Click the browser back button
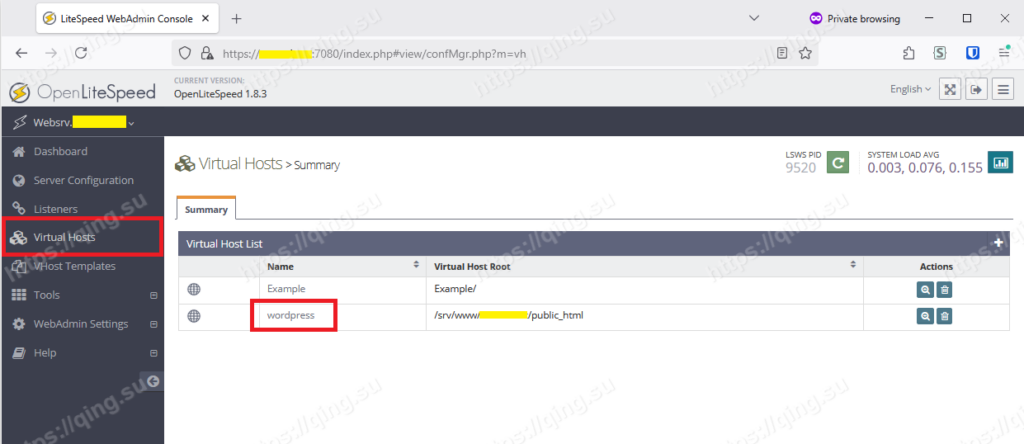Image resolution: width=1024 pixels, height=444 pixels. pyautogui.click(x=22, y=54)
